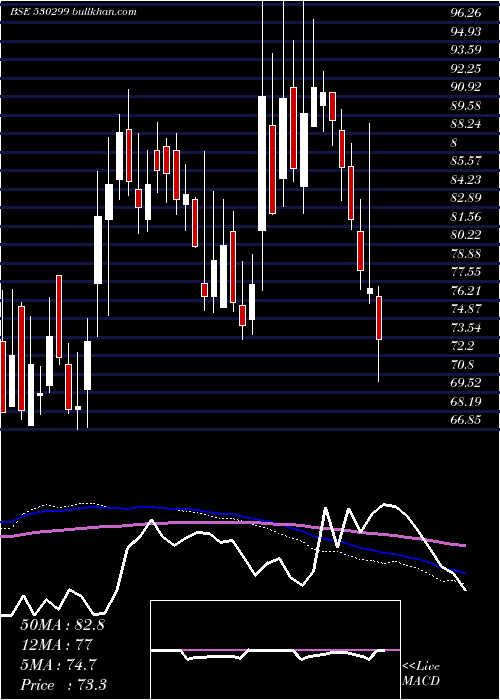Select the last red candlestick near 74.87

[379, 318]
